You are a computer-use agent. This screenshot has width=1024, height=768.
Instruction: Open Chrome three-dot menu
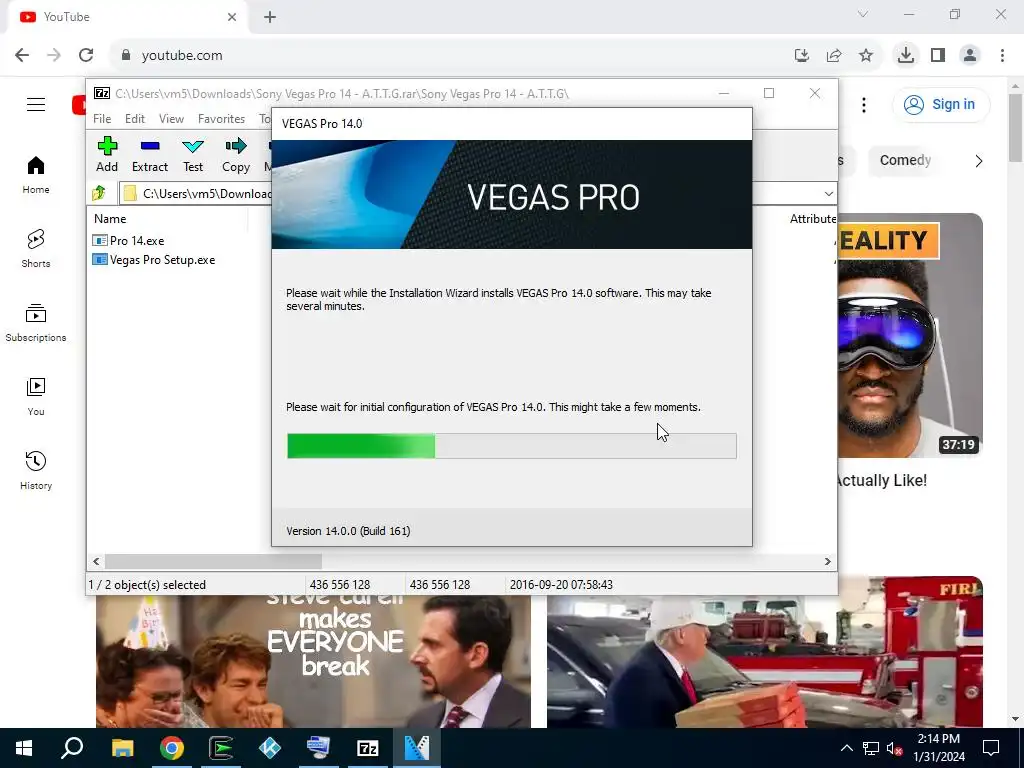pos(1002,56)
